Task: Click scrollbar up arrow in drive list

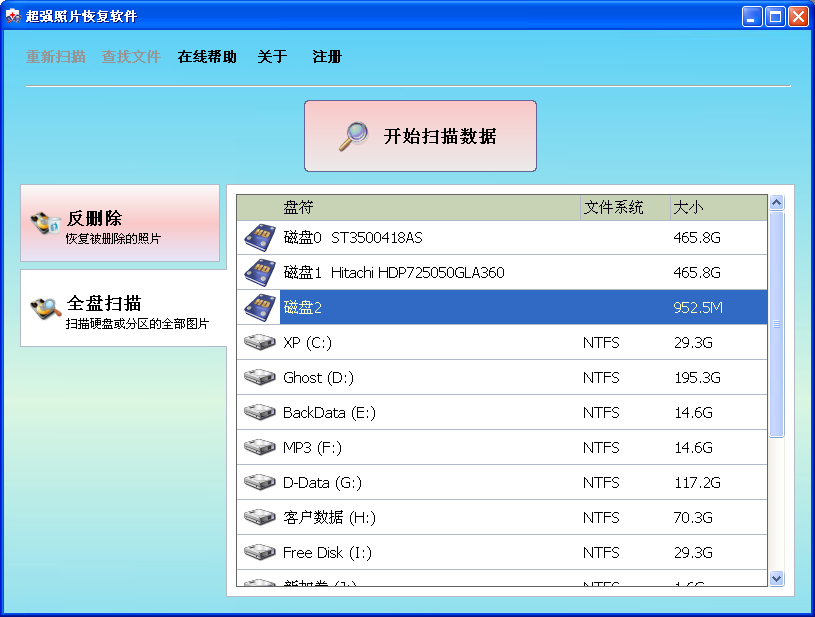Action: (x=776, y=203)
